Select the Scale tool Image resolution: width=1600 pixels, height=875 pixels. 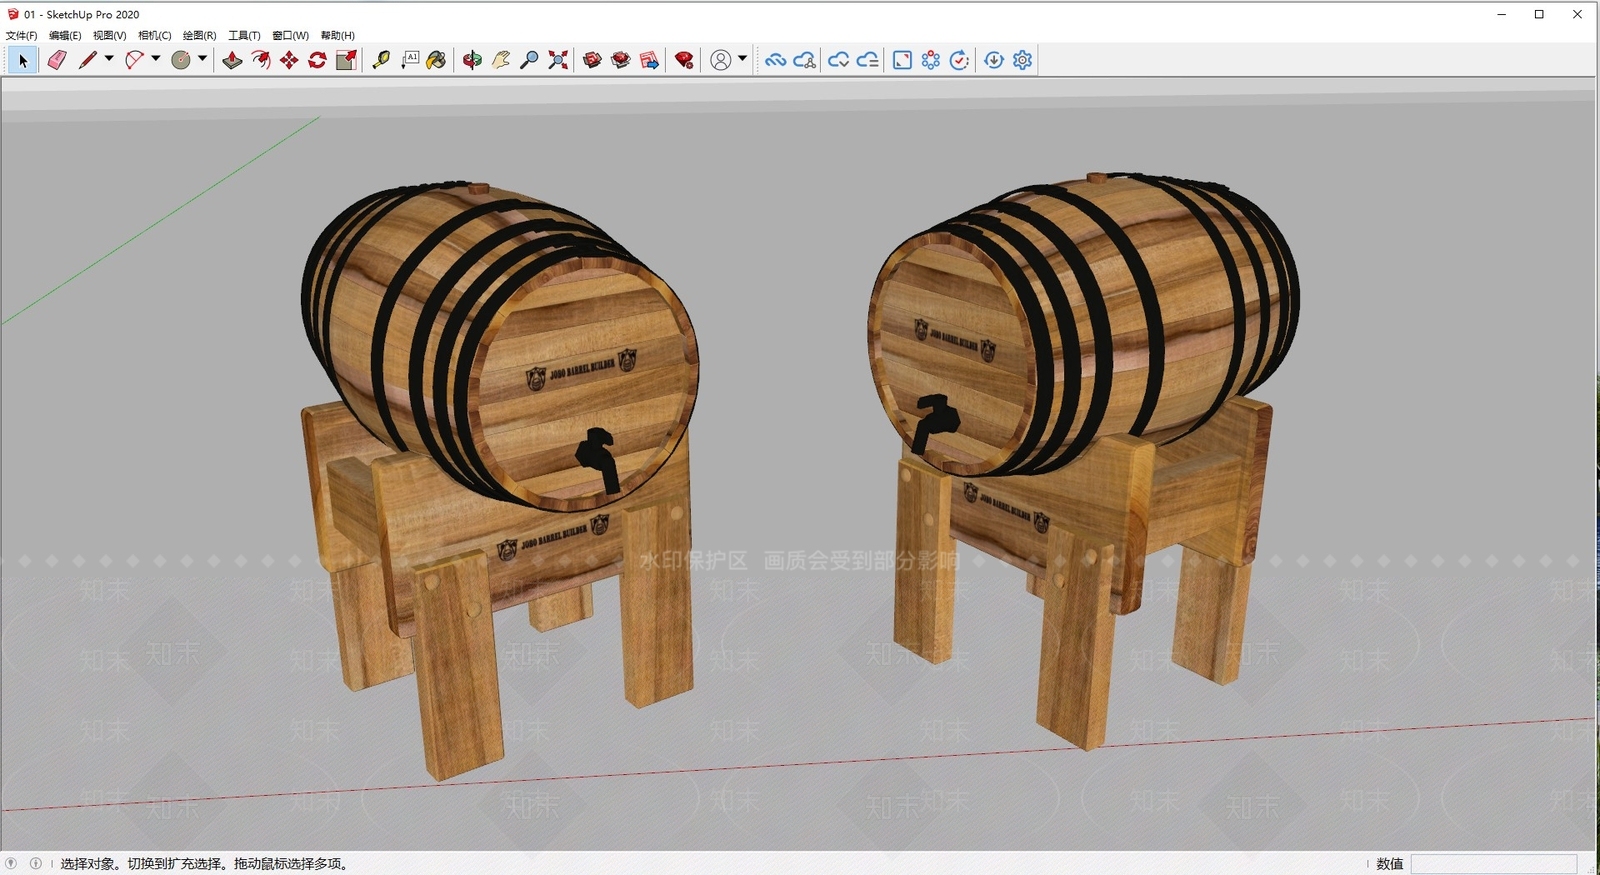[346, 60]
